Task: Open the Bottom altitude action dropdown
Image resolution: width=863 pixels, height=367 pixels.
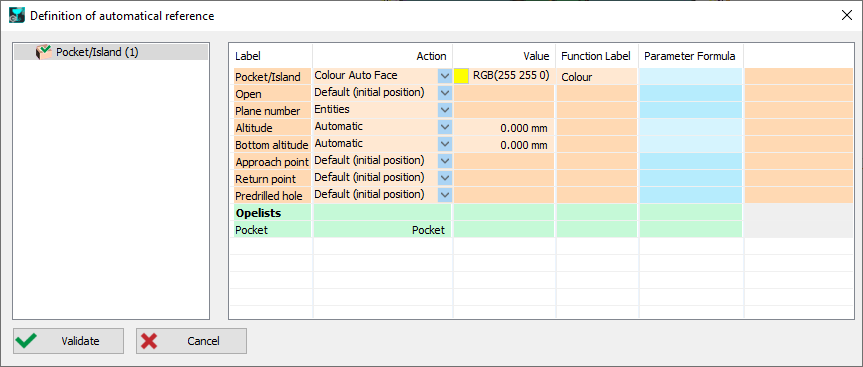Action: coord(445,144)
